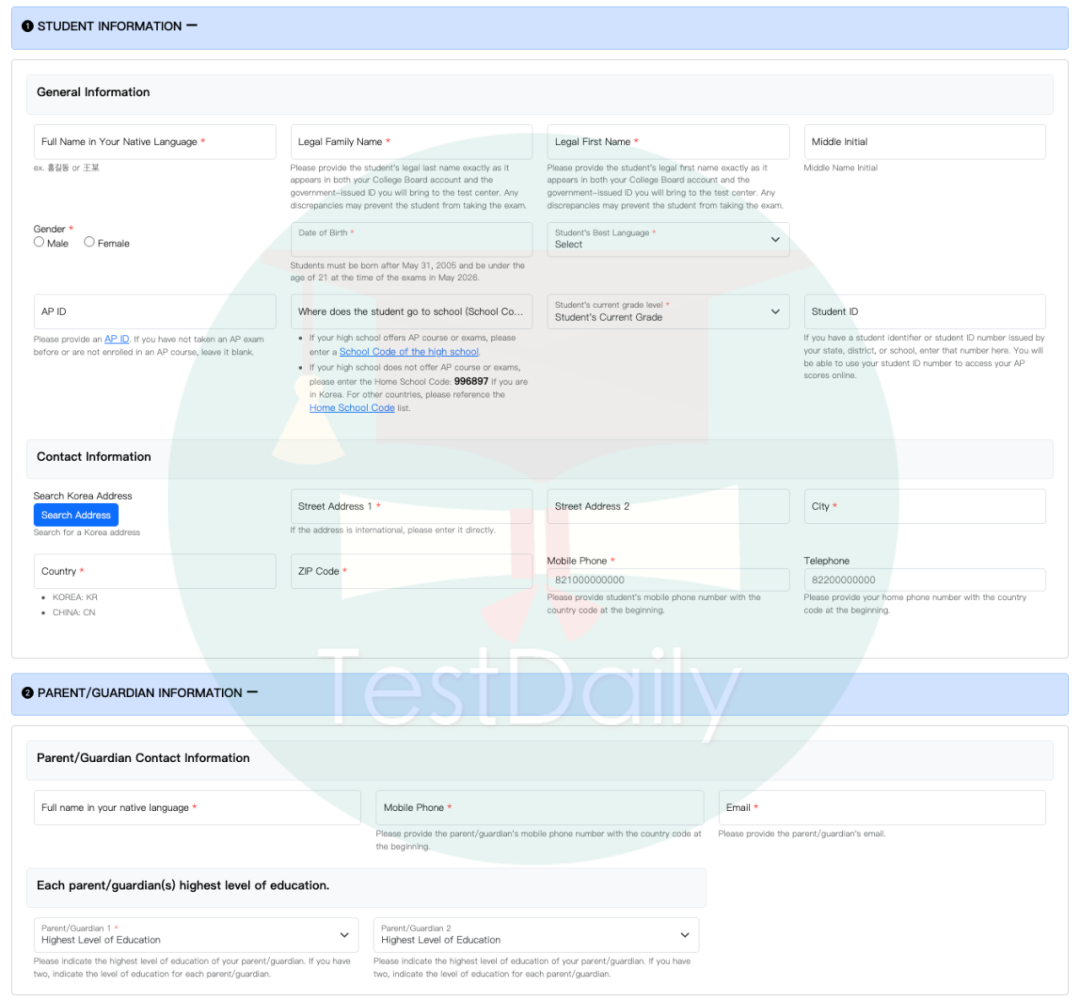1080x1000 pixels.
Task: Click the Country input field
Action: pos(155,571)
